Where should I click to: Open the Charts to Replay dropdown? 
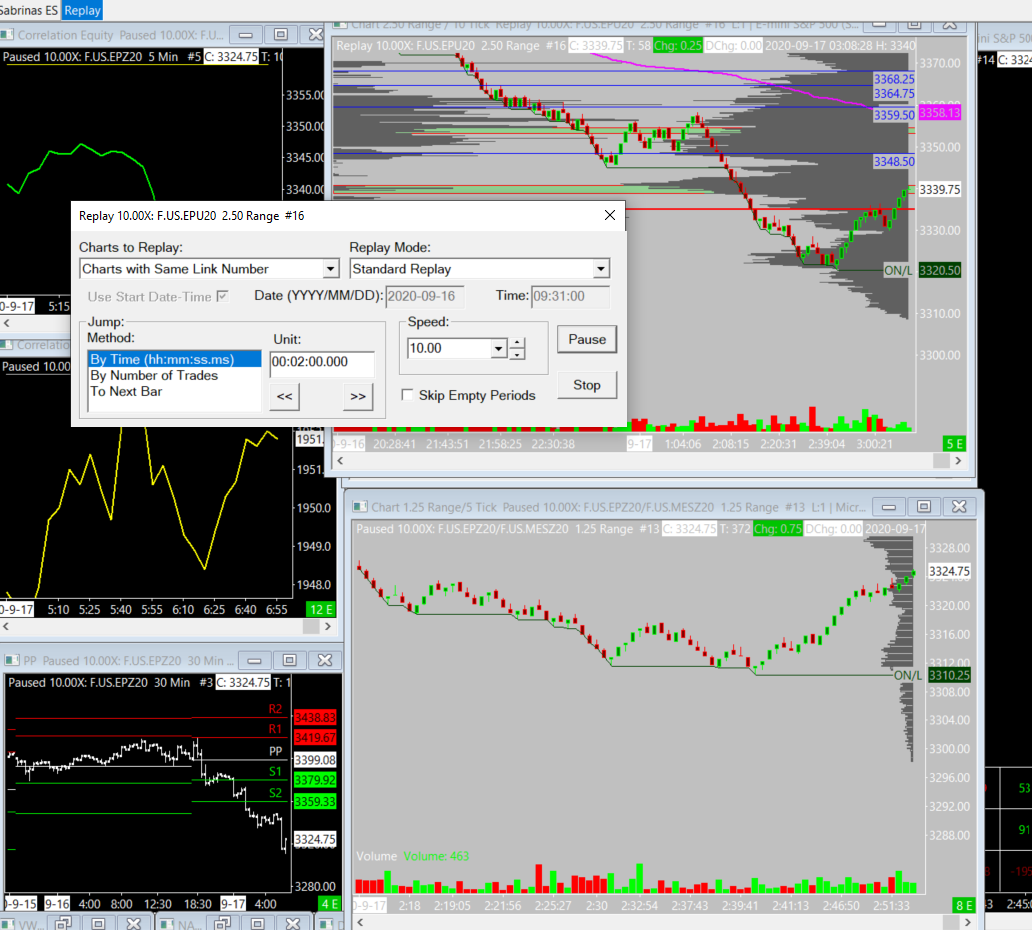330,269
